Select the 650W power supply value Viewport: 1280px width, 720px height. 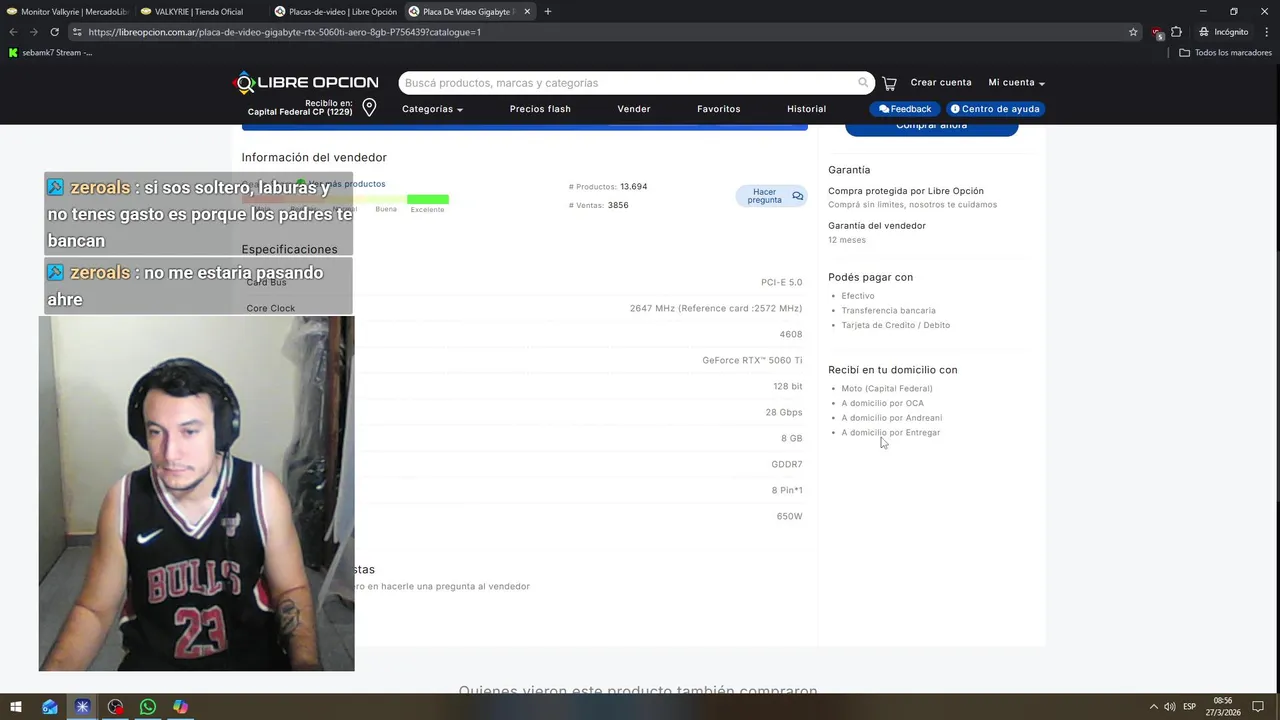point(789,517)
